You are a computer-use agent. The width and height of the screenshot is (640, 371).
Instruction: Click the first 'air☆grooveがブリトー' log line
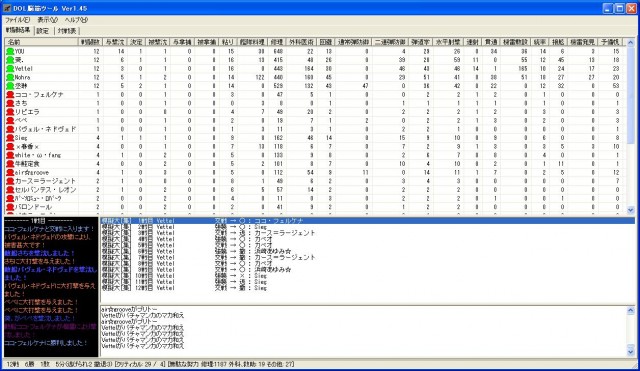coord(129,310)
